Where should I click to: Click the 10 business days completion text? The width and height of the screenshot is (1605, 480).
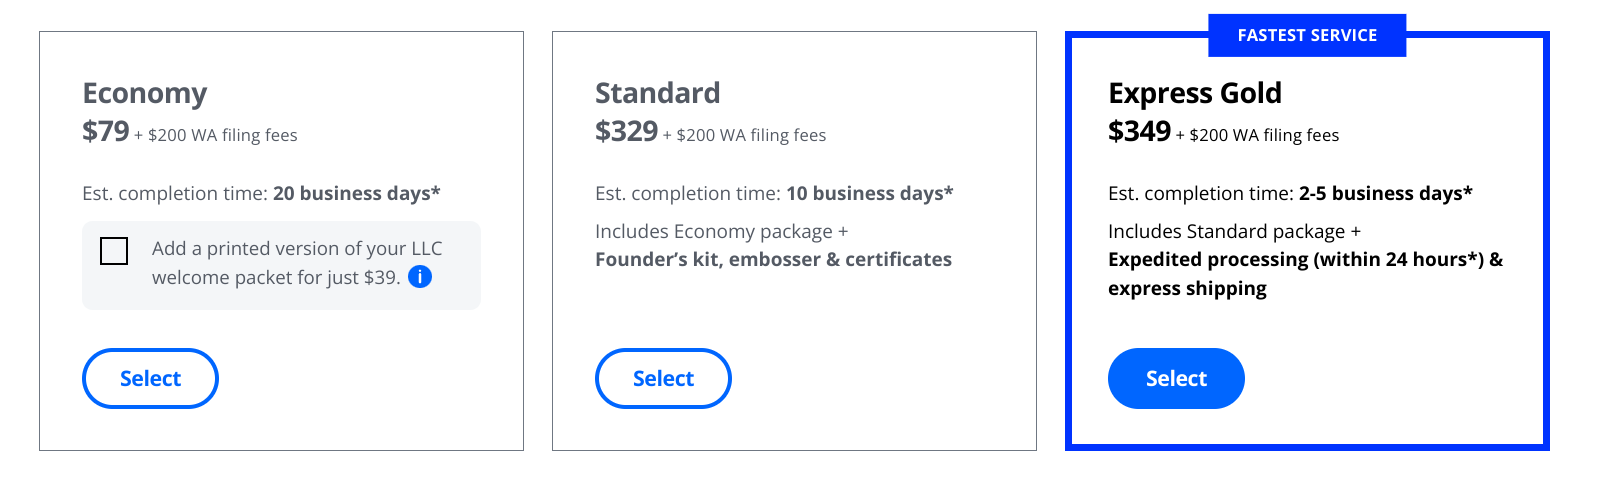[870, 193]
